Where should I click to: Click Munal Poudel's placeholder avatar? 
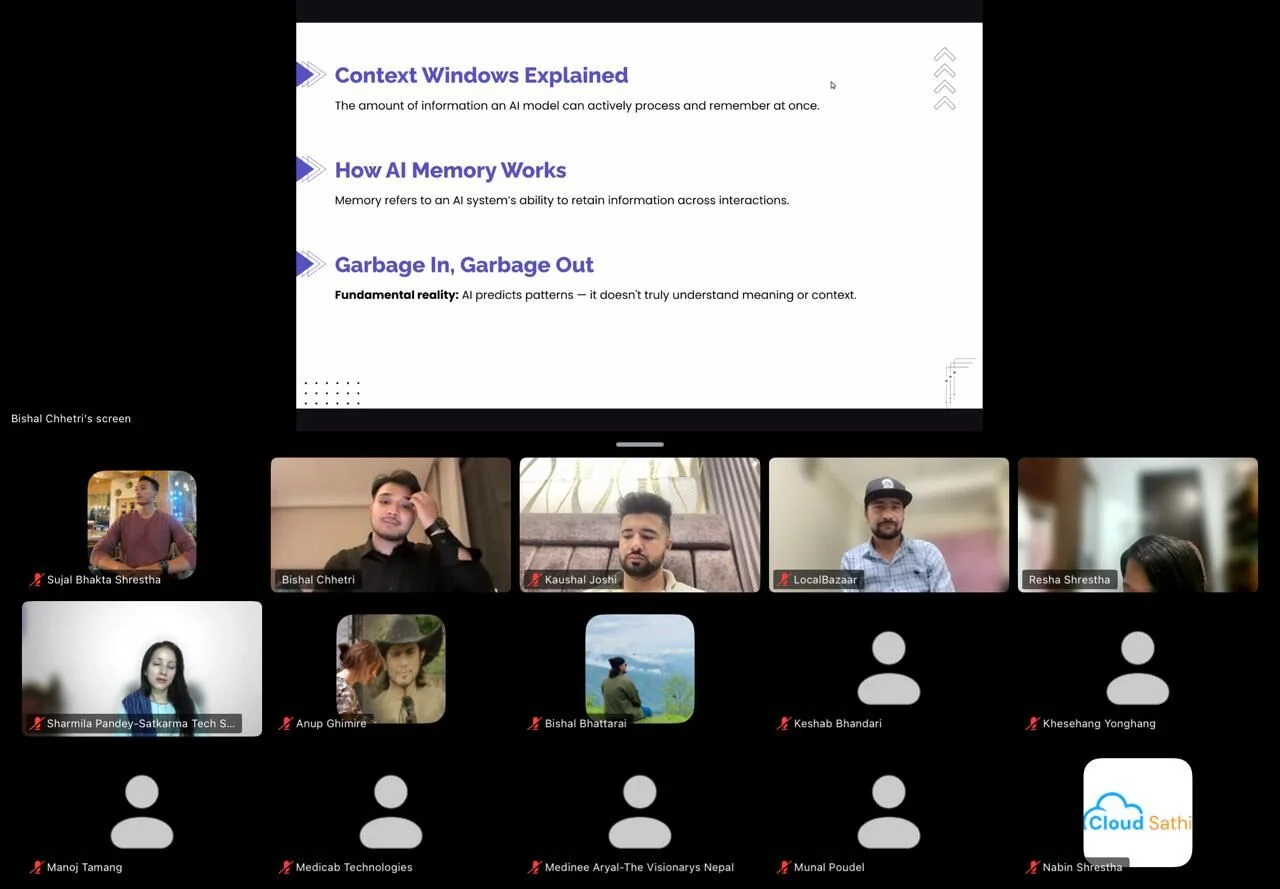(889, 812)
